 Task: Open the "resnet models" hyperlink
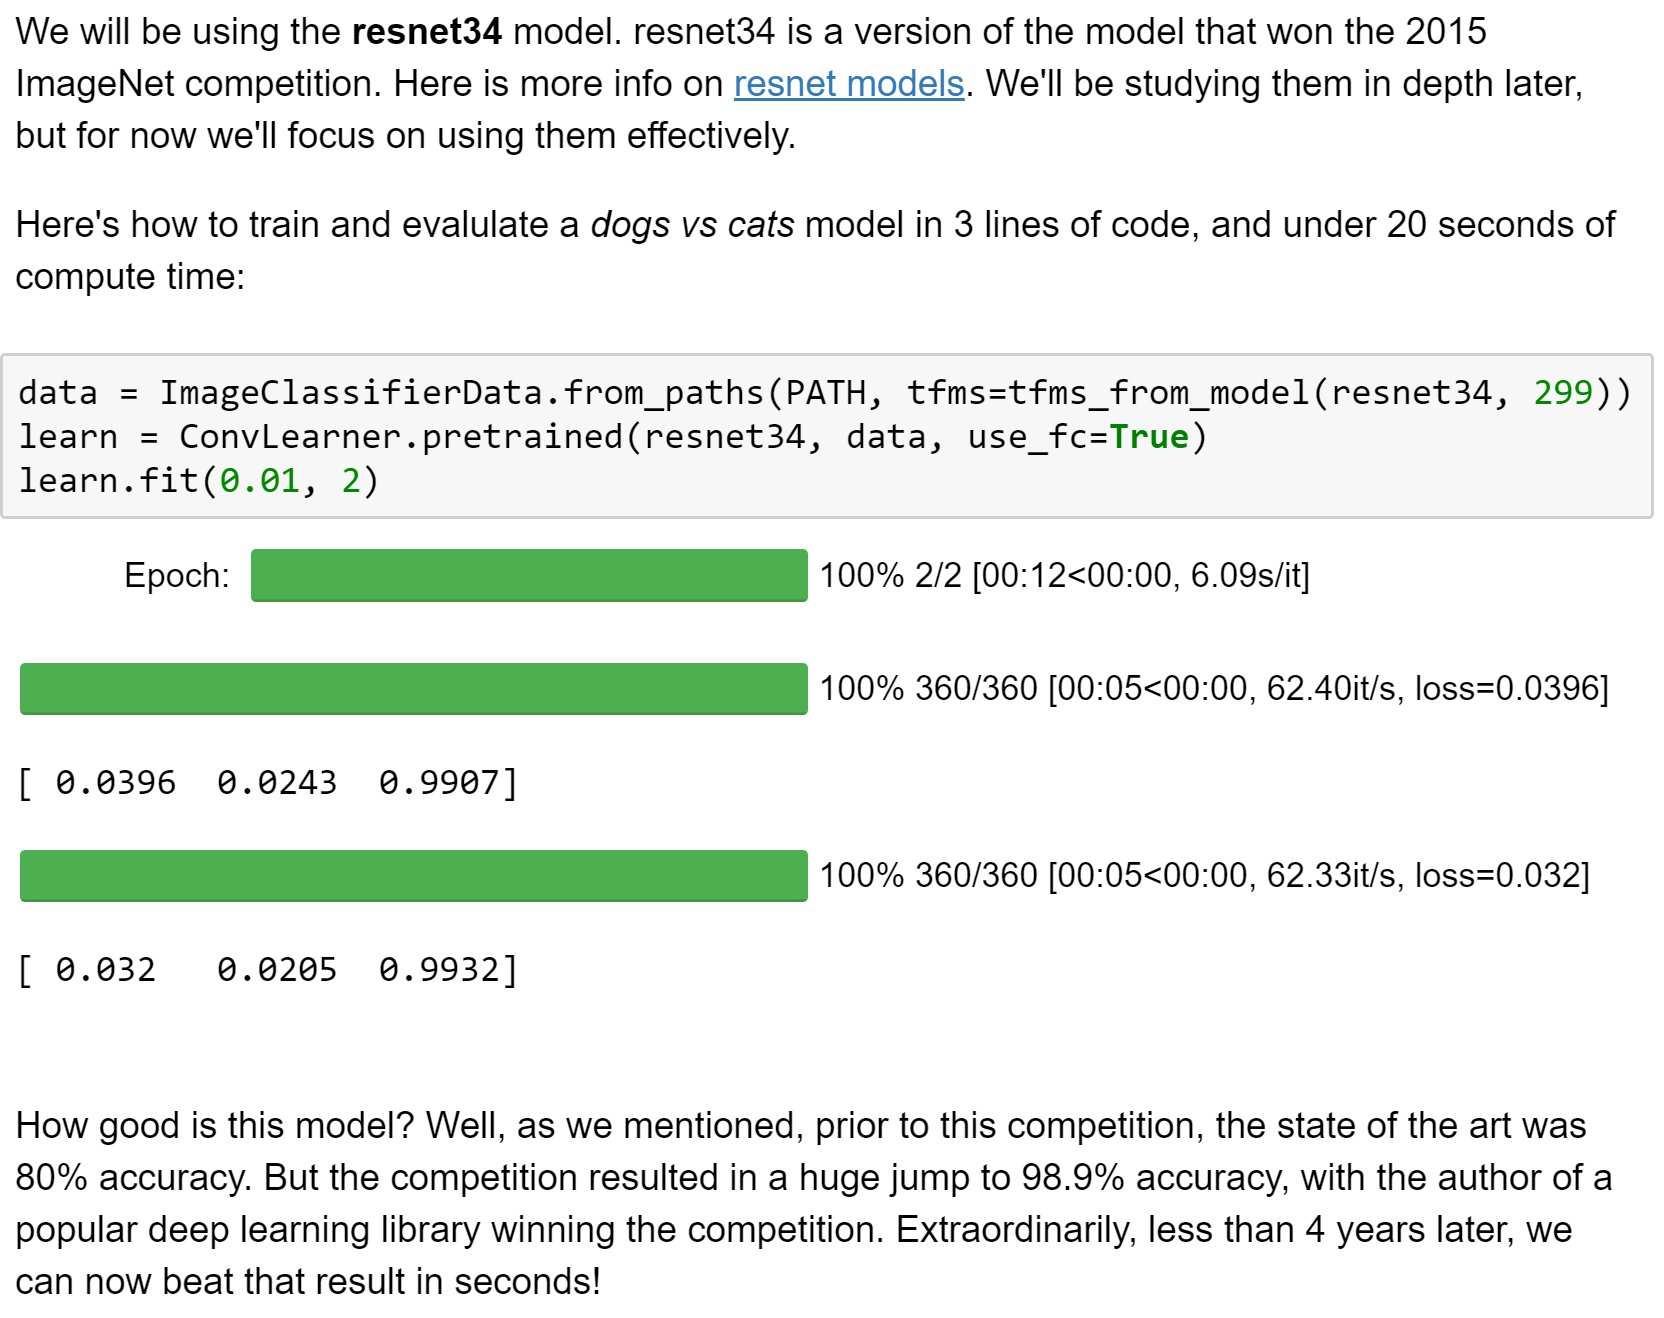pos(848,84)
